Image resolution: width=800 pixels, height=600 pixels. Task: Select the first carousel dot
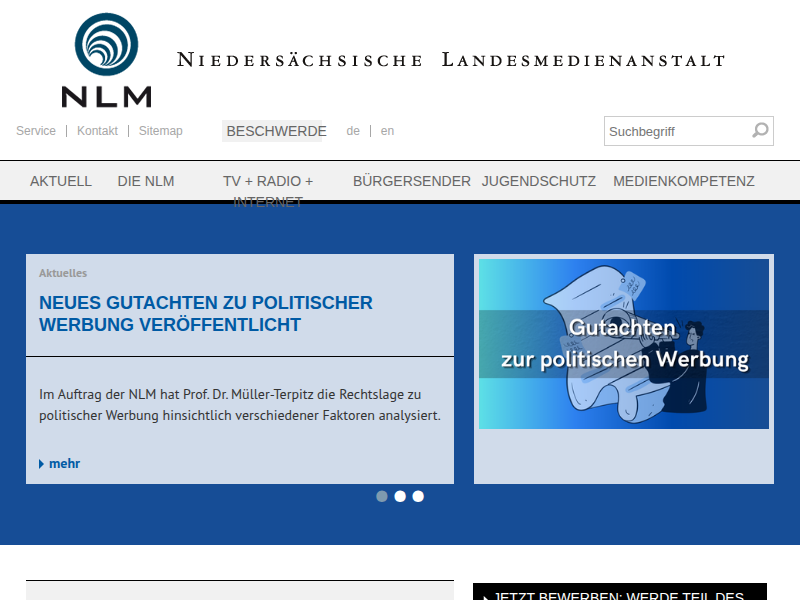[x=382, y=496]
